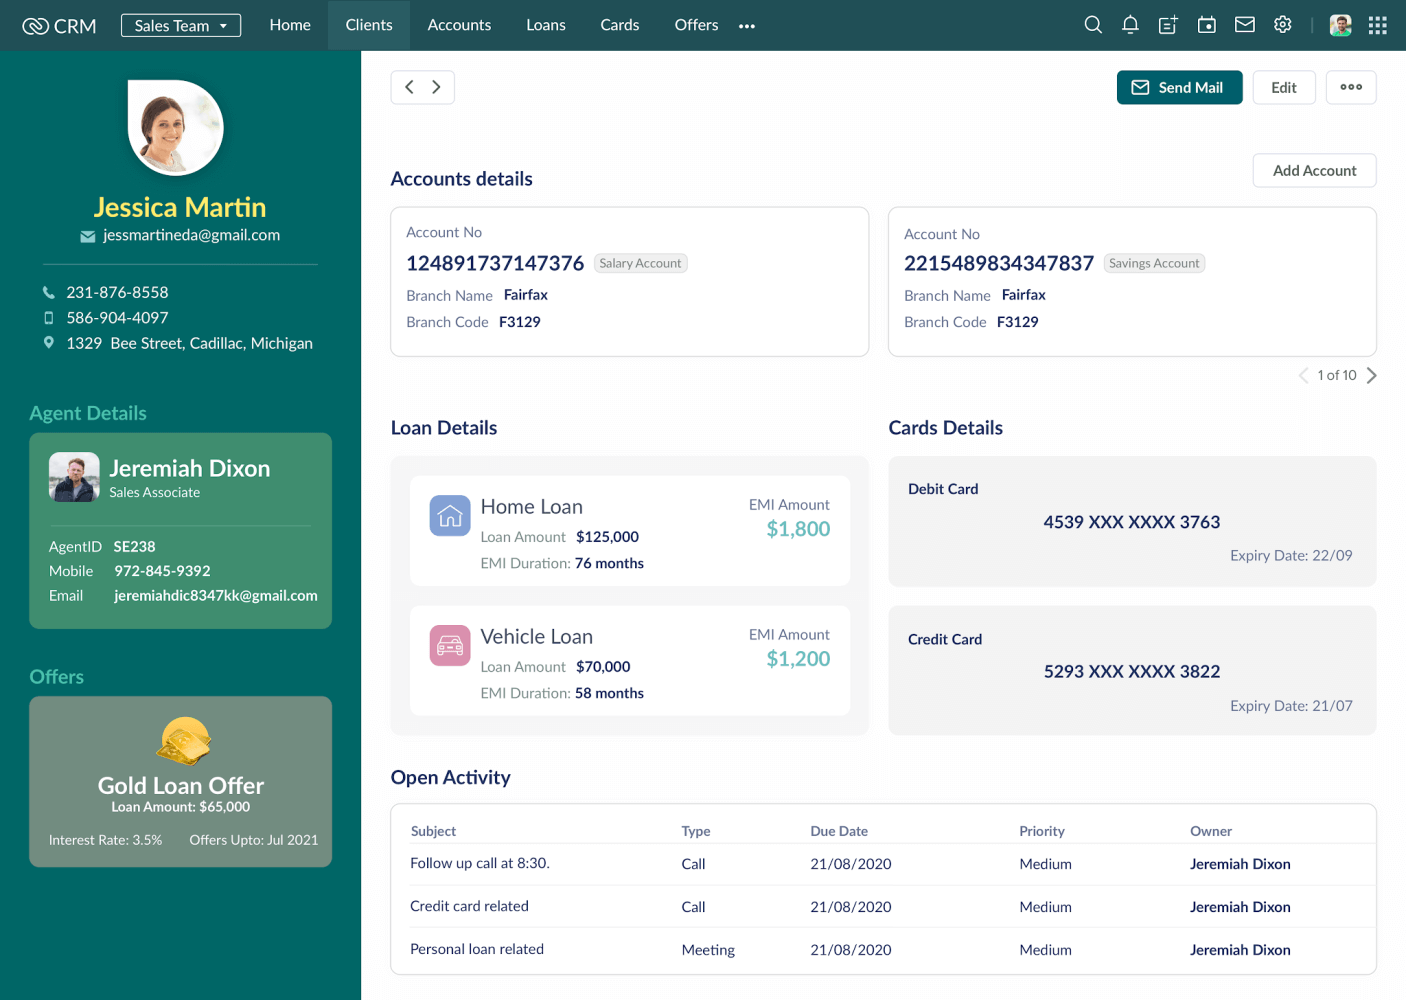The width and height of the screenshot is (1406, 1000).
Task: Click the Salary Account tag
Action: 641,263
